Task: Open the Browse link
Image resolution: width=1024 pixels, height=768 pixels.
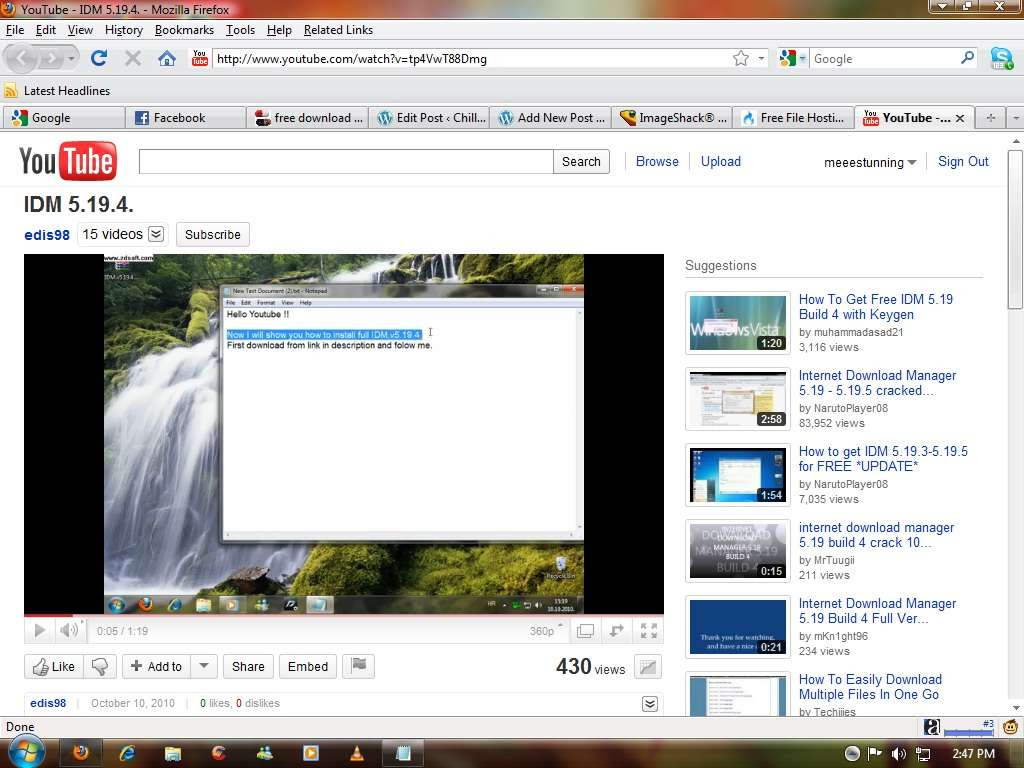Action: point(657,161)
